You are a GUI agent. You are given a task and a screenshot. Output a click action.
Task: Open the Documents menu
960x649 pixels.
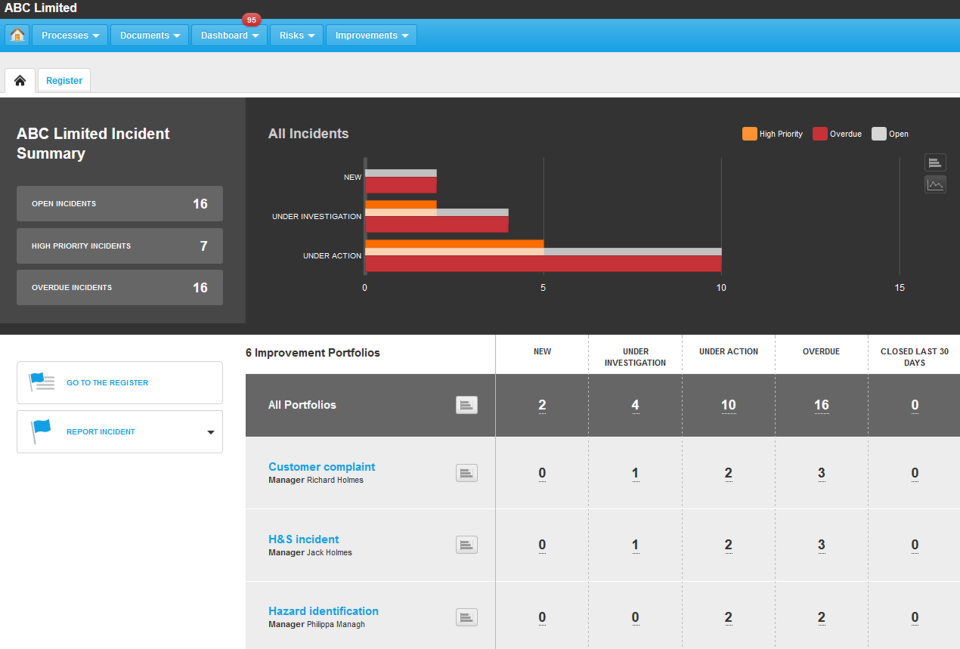point(148,34)
